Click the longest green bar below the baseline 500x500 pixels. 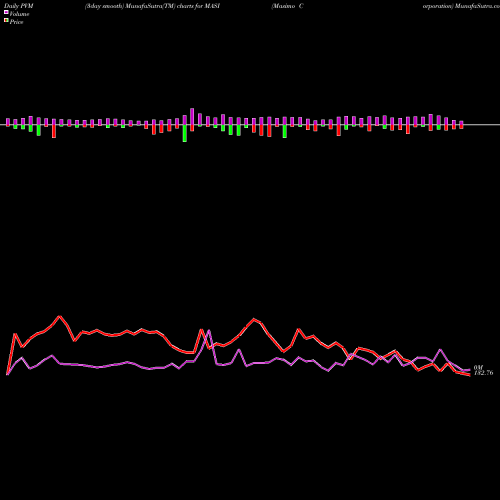click(185, 133)
